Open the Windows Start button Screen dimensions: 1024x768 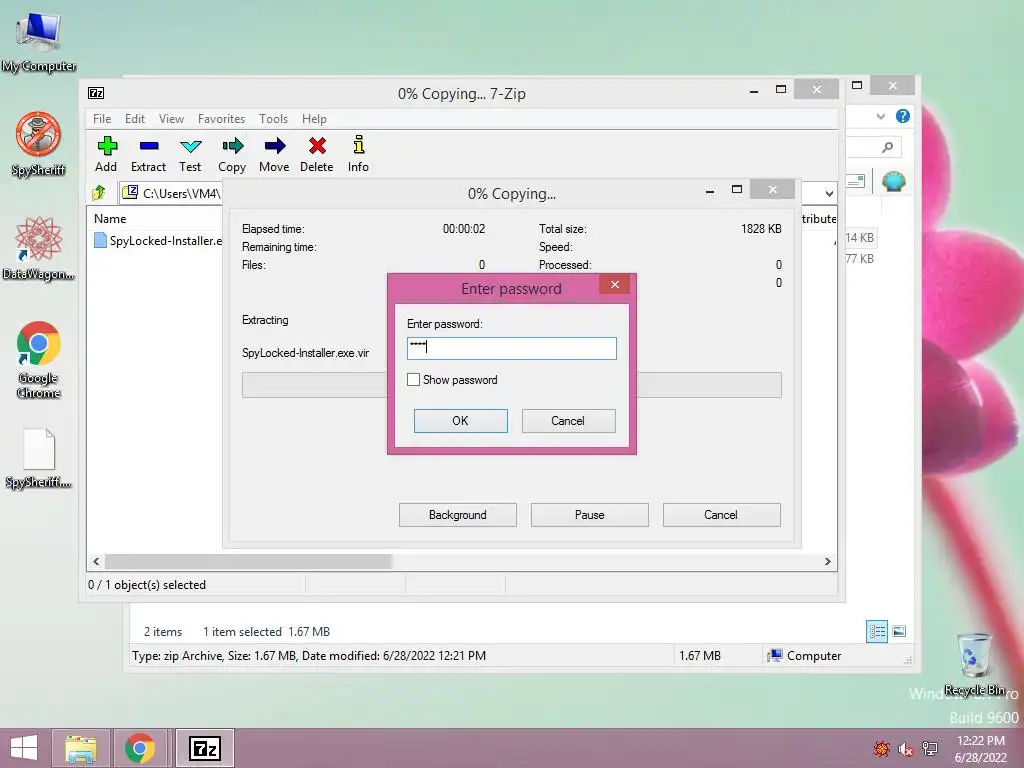[x=24, y=748]
